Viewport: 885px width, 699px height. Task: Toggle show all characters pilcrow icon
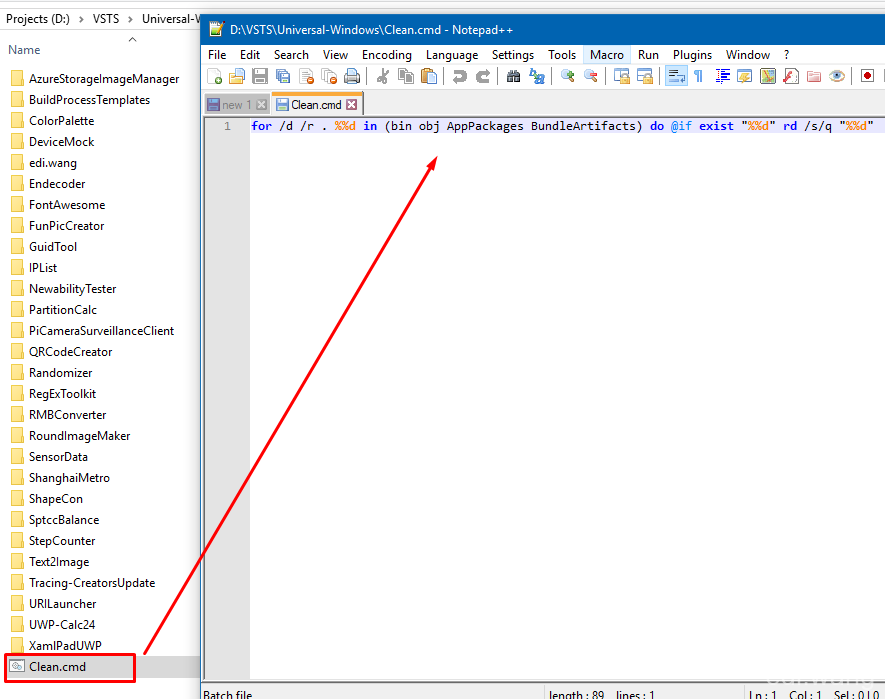coord(699,76)
